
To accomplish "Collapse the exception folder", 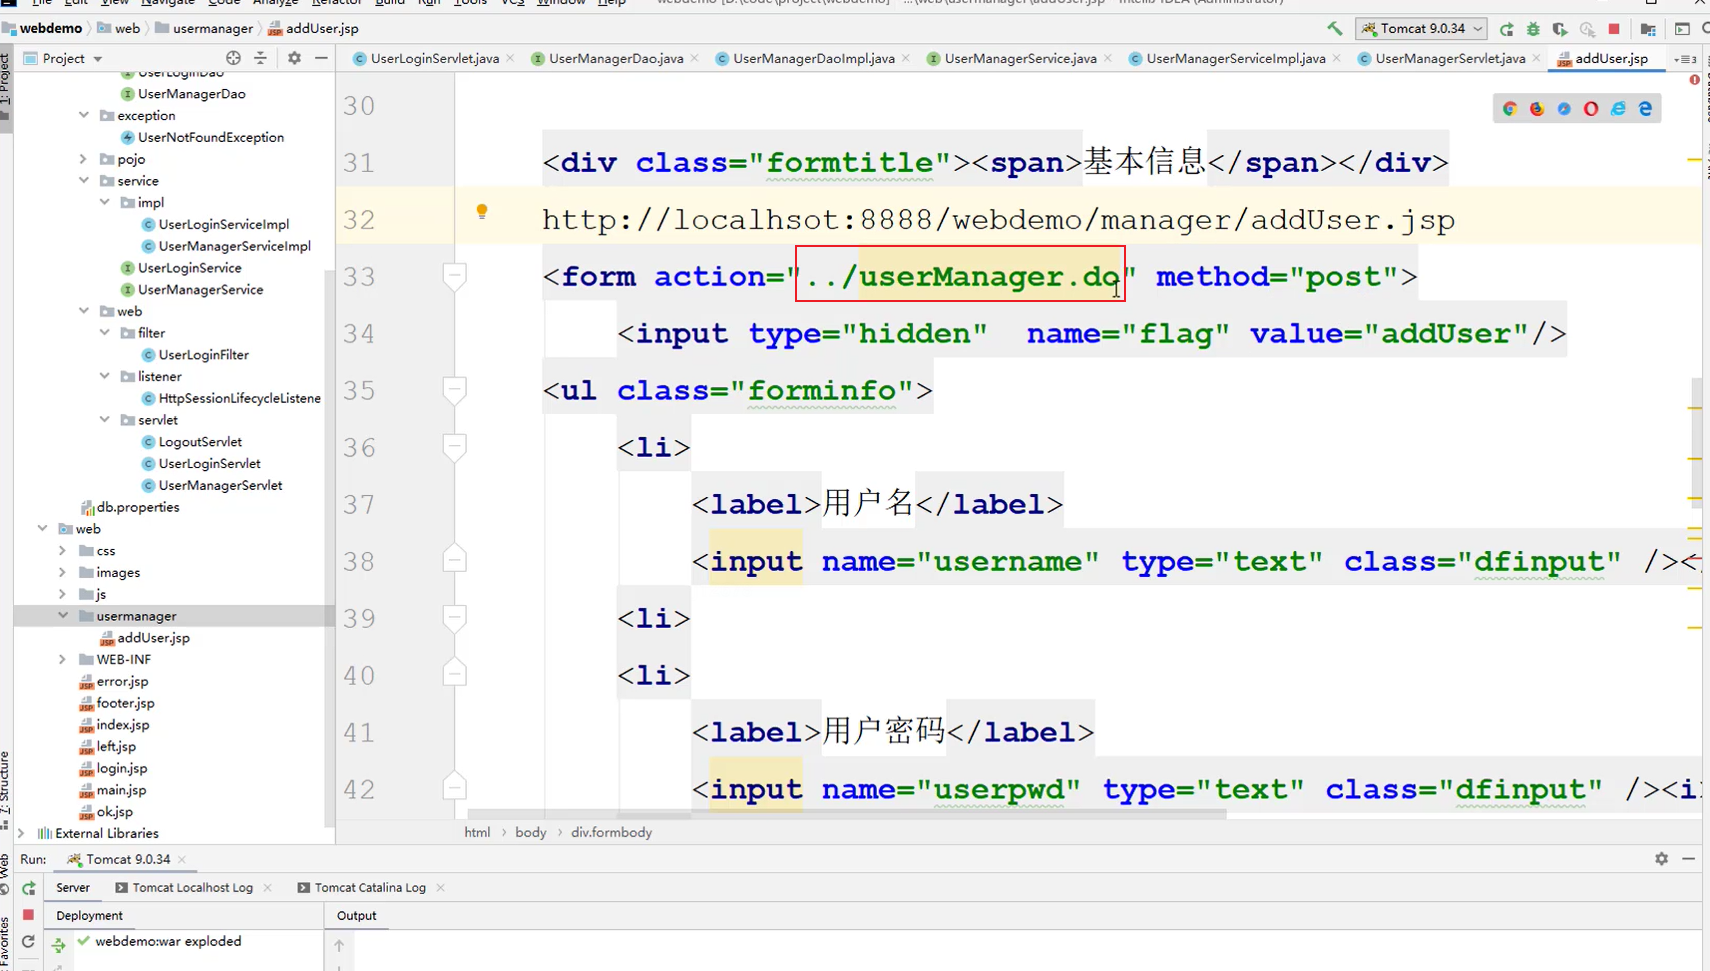I will [x=84, y=115].
